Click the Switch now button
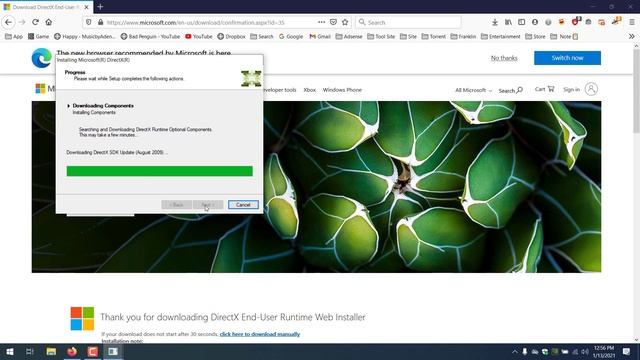Viewport: 640px width, 360px height. [567, 58]
